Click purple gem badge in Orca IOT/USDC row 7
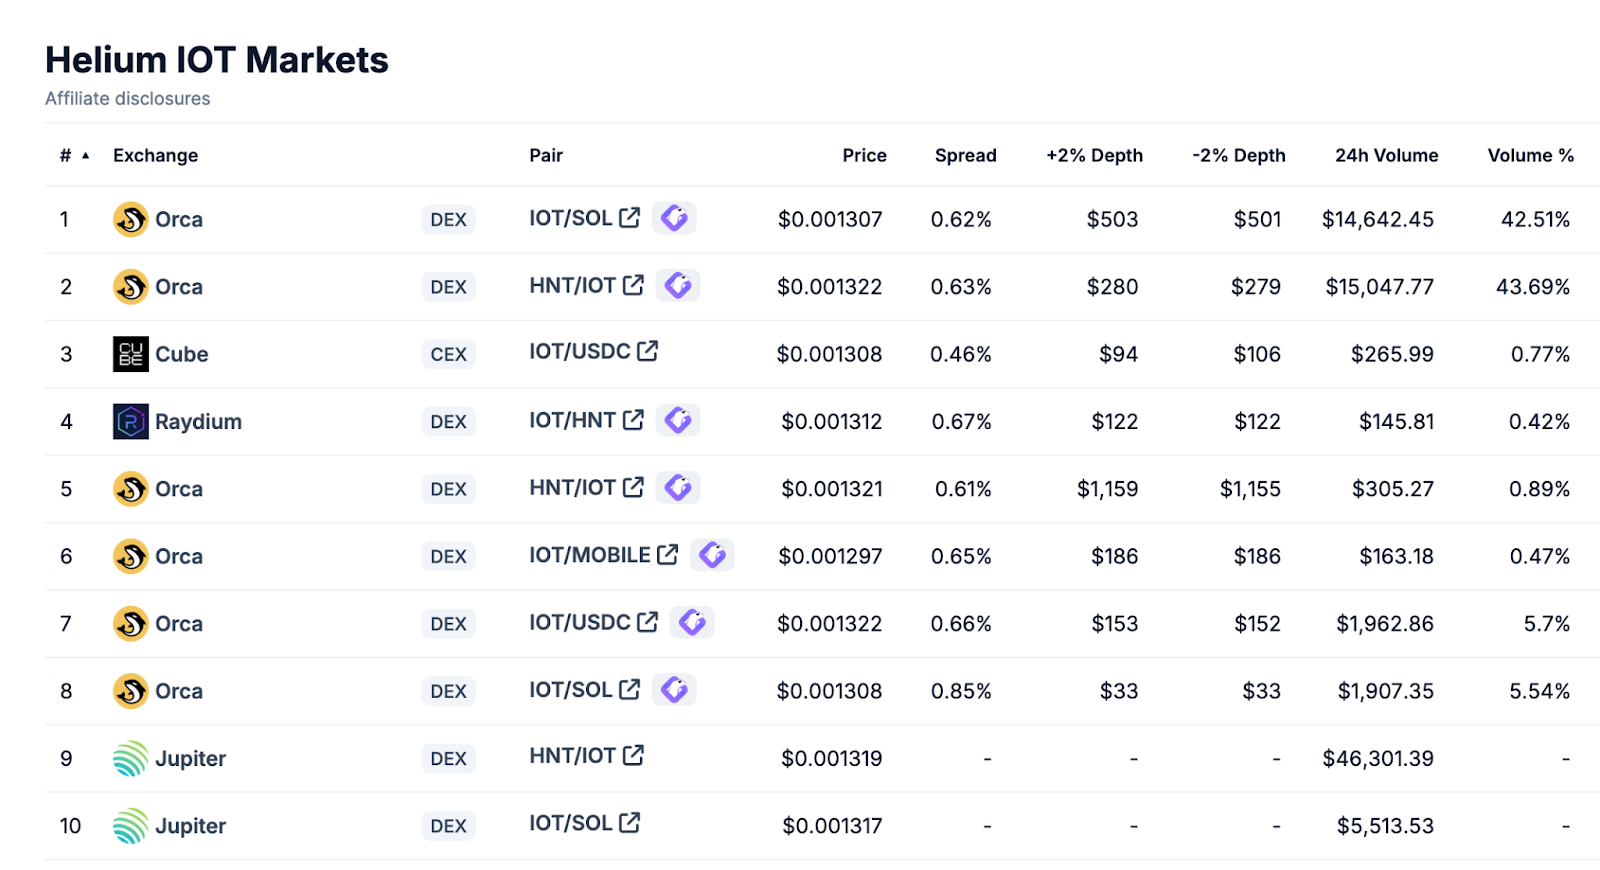This screenshot has height=870, width=1600. click(x=692, y=622)
